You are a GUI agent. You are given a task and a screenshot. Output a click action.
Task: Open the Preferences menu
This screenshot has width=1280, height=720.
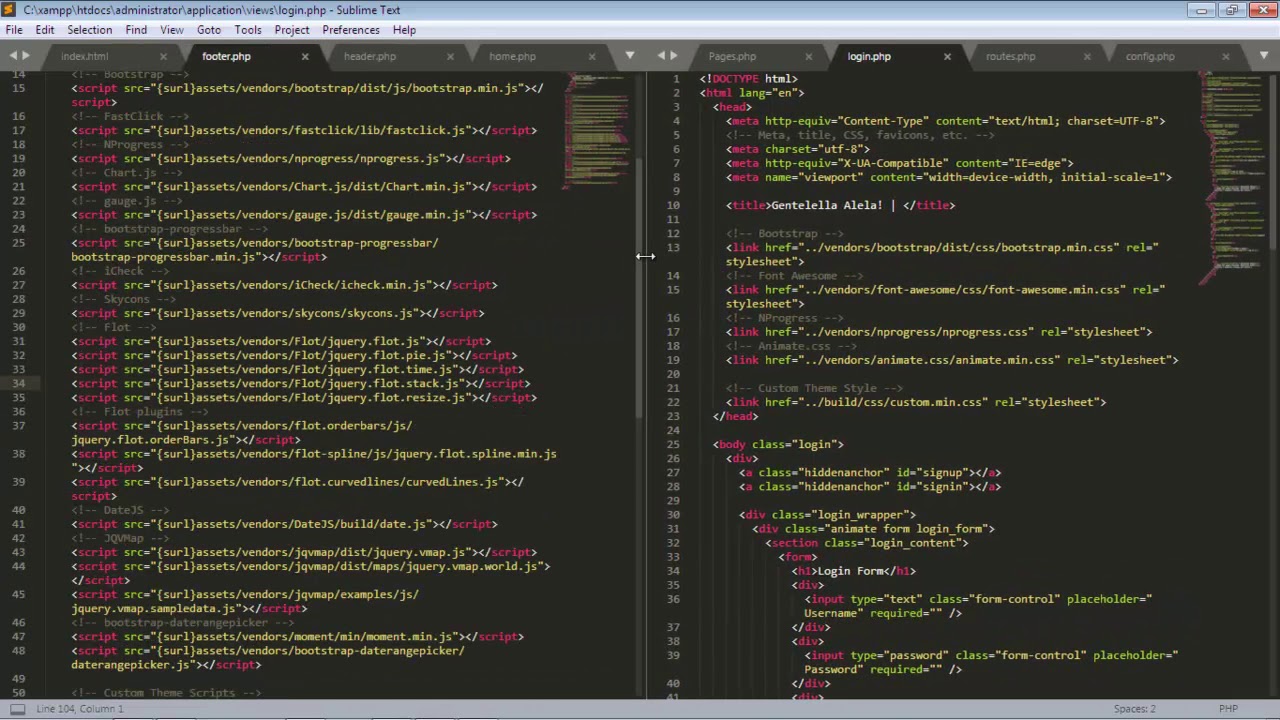351,30
